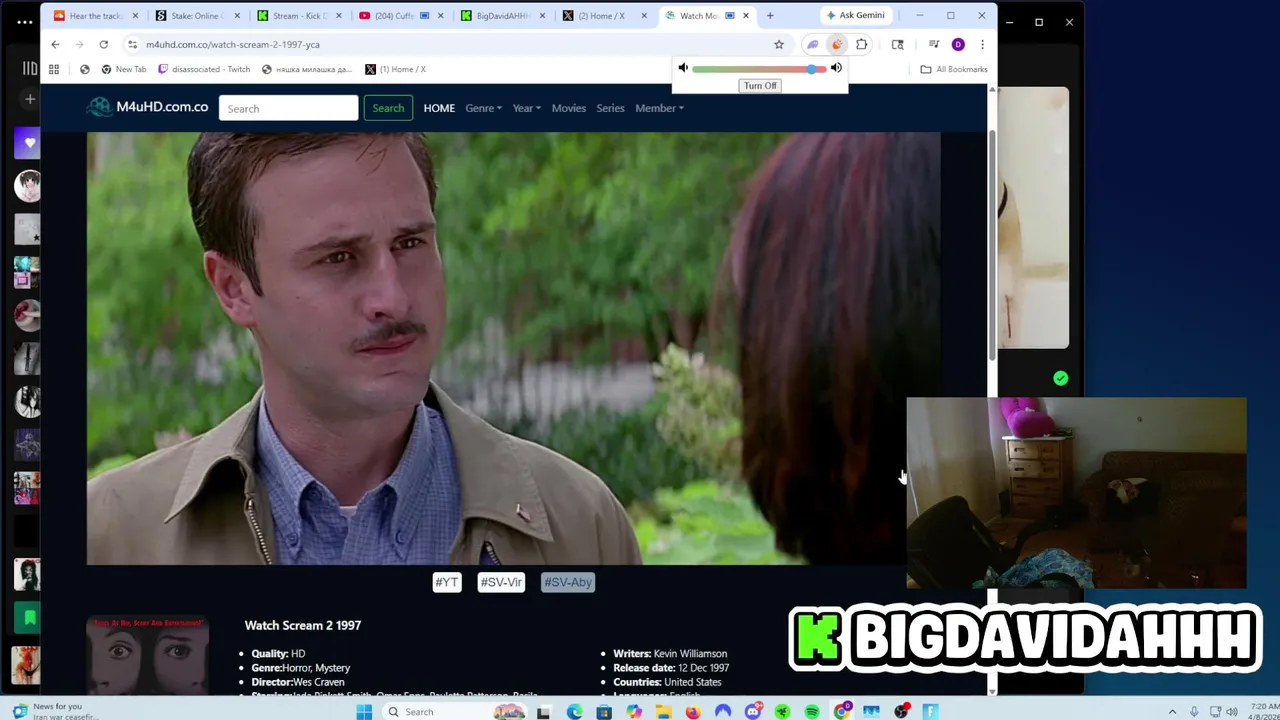This screenshot has height=720, width=1280.
Task: Open the News for you widget
Action: click(x=58, y=711)
